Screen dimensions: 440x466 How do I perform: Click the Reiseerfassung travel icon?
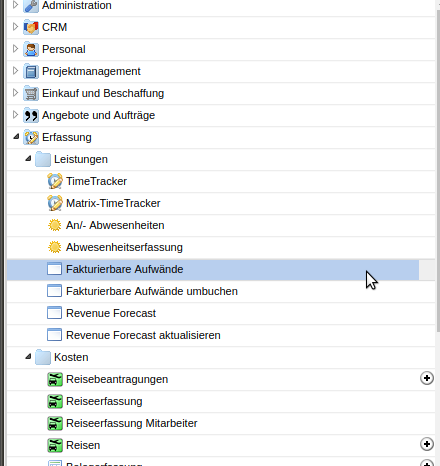coord(55,401)
